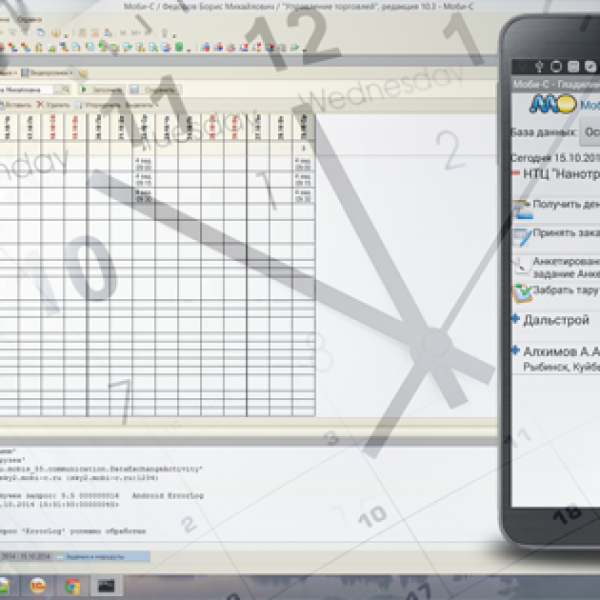Image resolution: width=600 pixels, height=600 pixels.
Task: Collapse the НТЦ 'Нанотр...' client entry
Action: 515,173
